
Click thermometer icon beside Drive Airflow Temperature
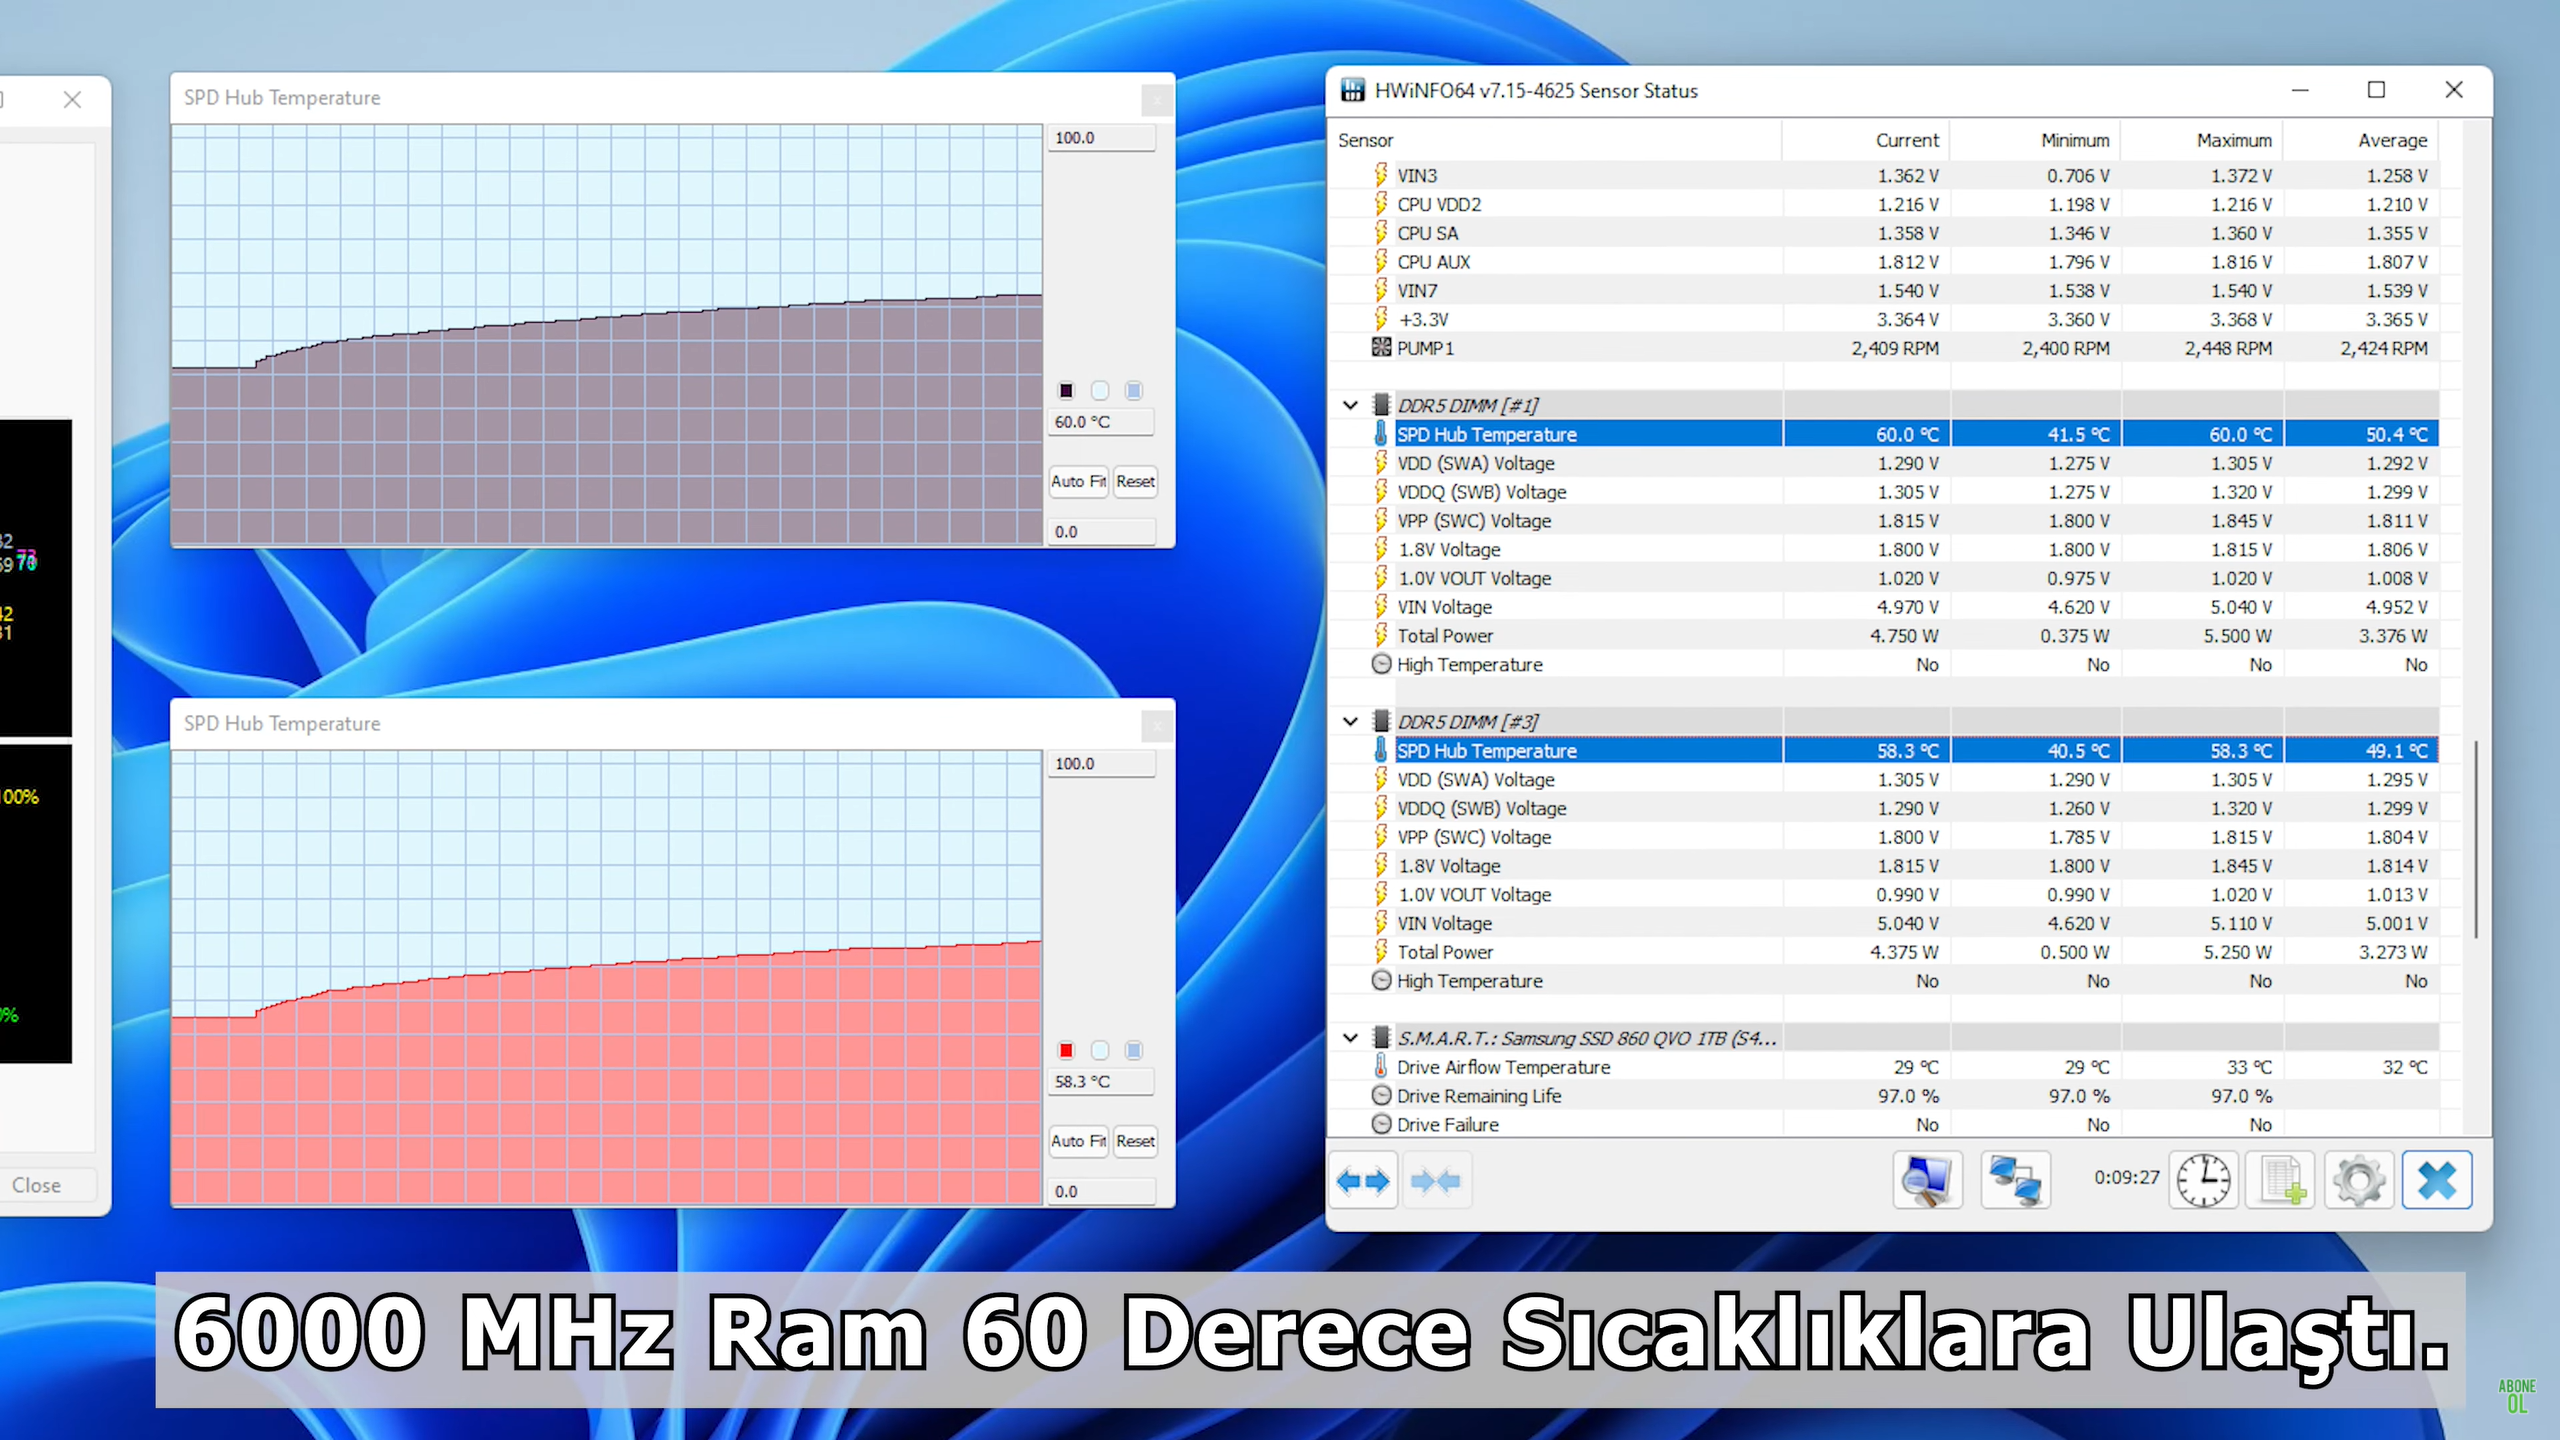1381,1066
